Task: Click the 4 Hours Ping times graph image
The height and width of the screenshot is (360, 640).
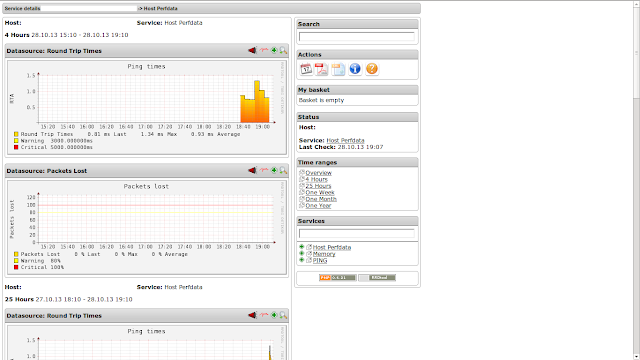Action: [147, 107]
